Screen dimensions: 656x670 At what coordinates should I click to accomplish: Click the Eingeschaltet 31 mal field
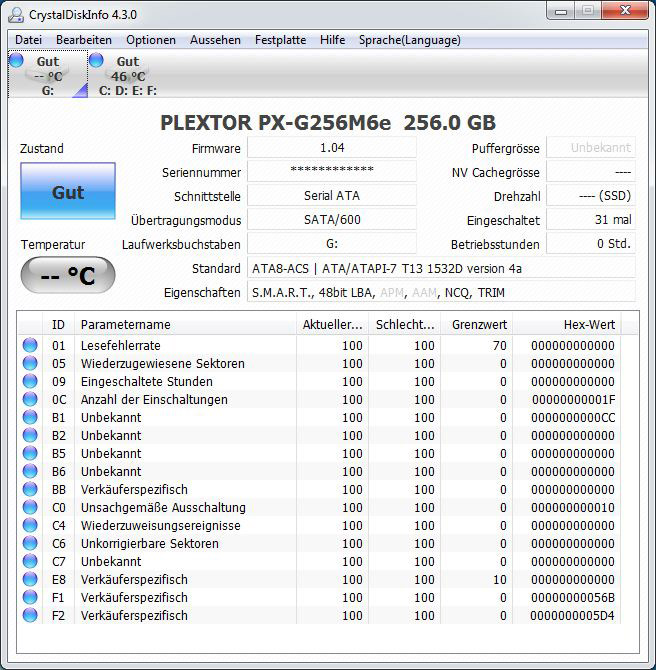(591, 220)
